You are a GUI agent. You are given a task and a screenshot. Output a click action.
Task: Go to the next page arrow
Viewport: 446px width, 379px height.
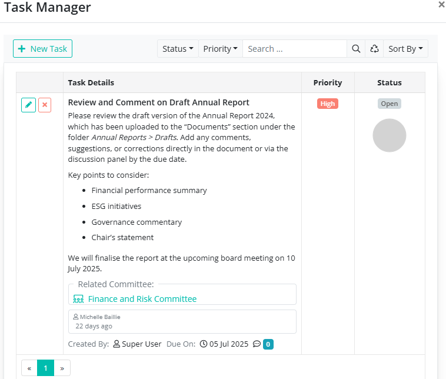[62, 368]
